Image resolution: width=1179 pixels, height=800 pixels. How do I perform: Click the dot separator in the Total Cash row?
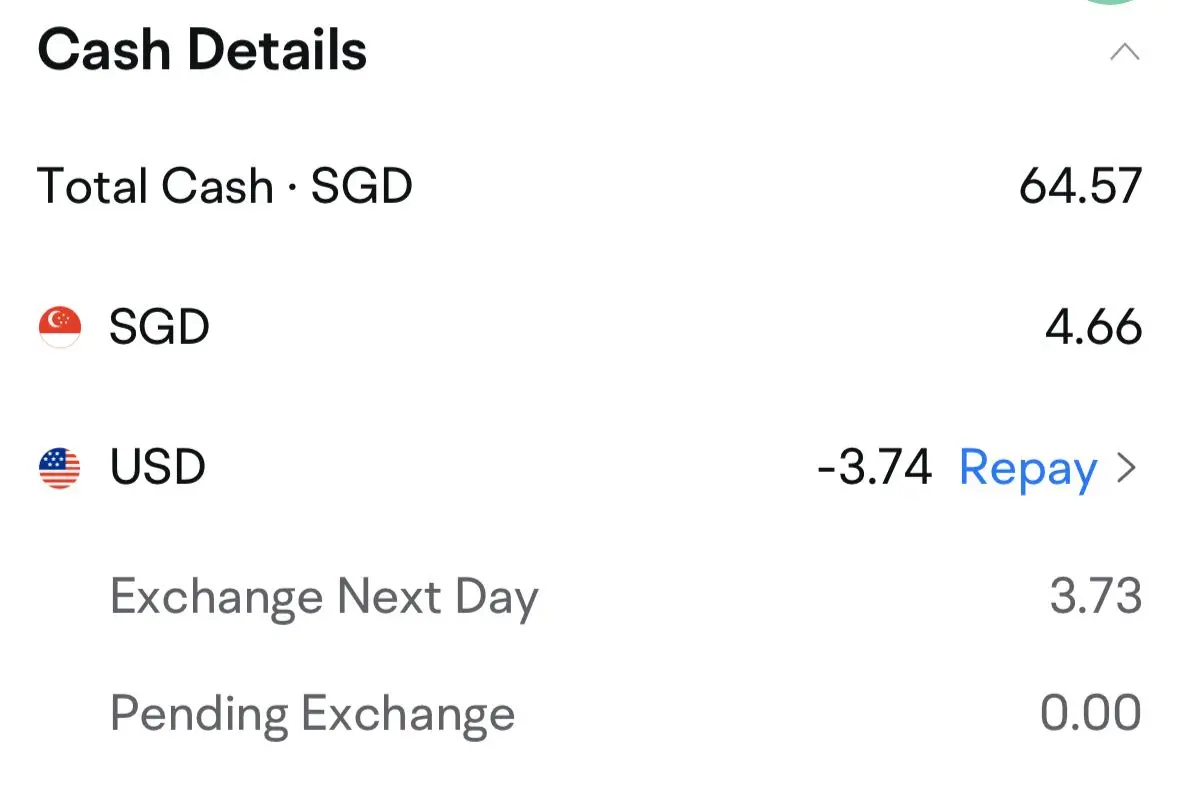point(291,188)
